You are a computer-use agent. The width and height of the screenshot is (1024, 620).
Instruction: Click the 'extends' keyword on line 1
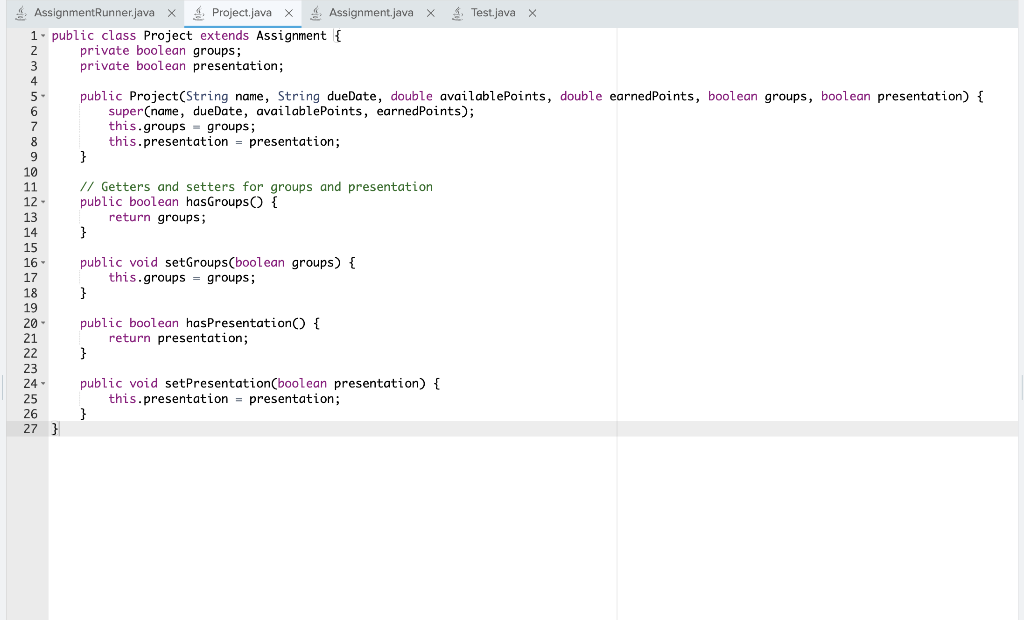[224, 36]
